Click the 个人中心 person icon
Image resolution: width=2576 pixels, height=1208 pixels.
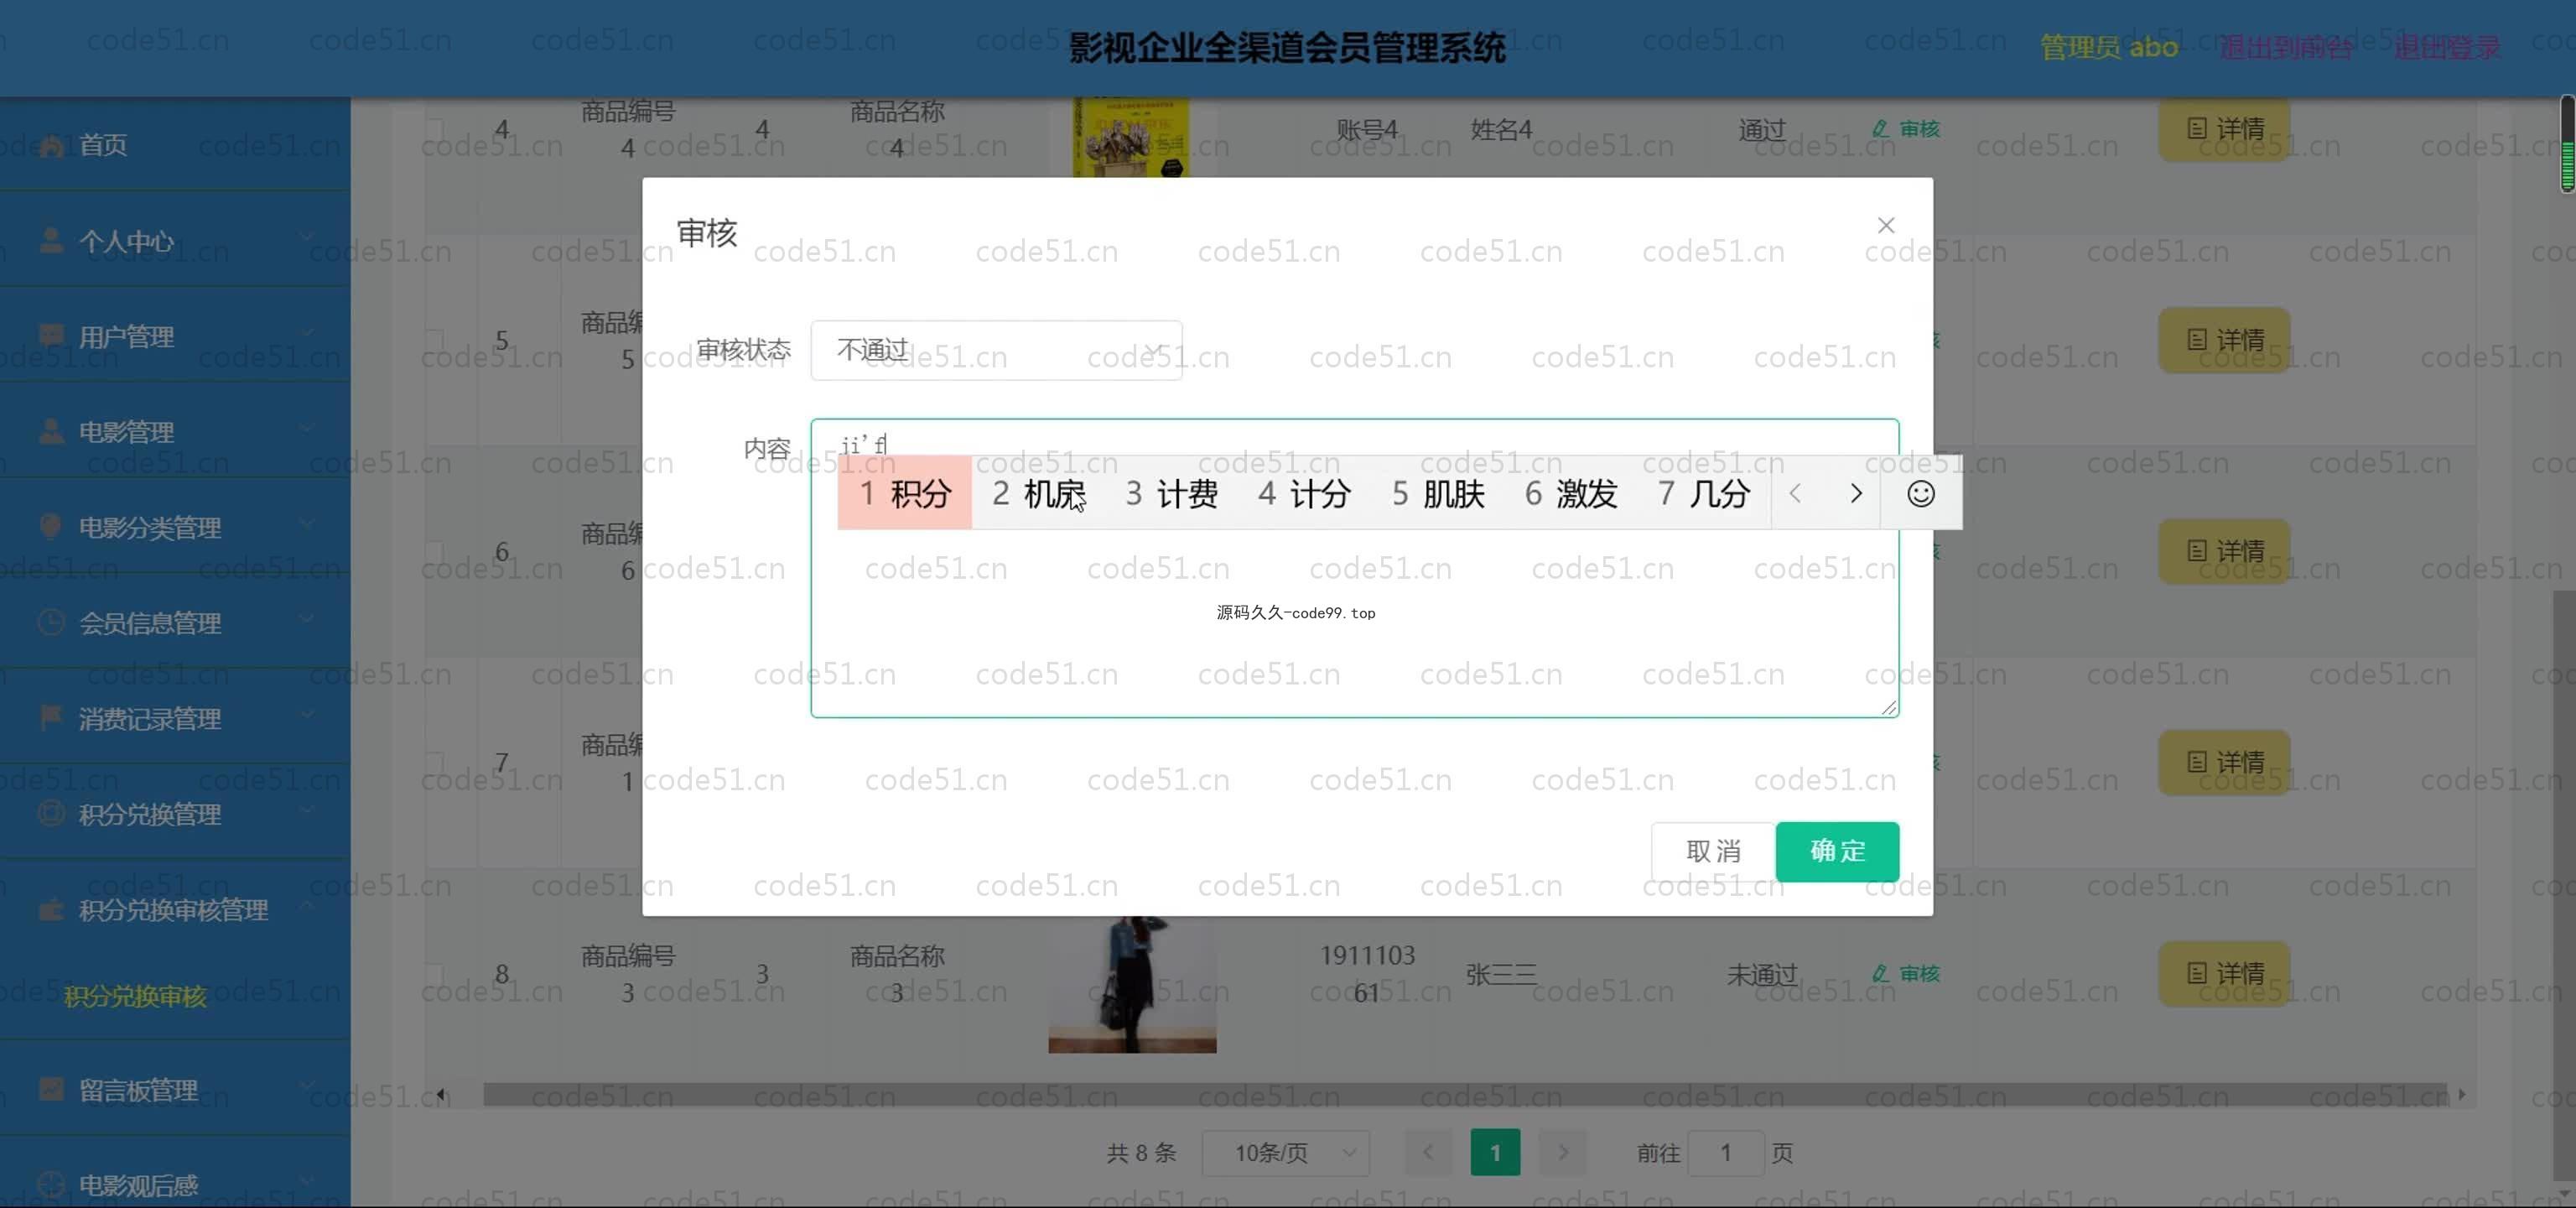point(50,240)
